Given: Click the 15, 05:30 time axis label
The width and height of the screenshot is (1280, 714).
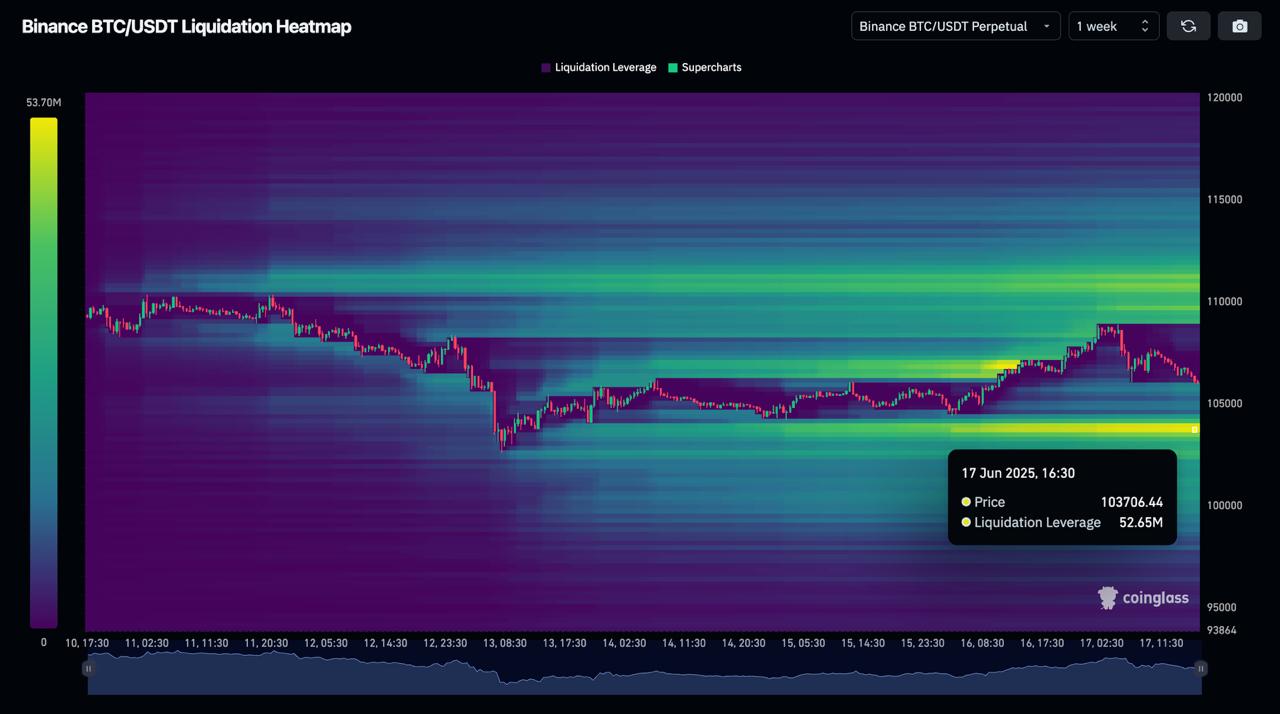Looking at the screenshot, I should click(x=803, y=643).
